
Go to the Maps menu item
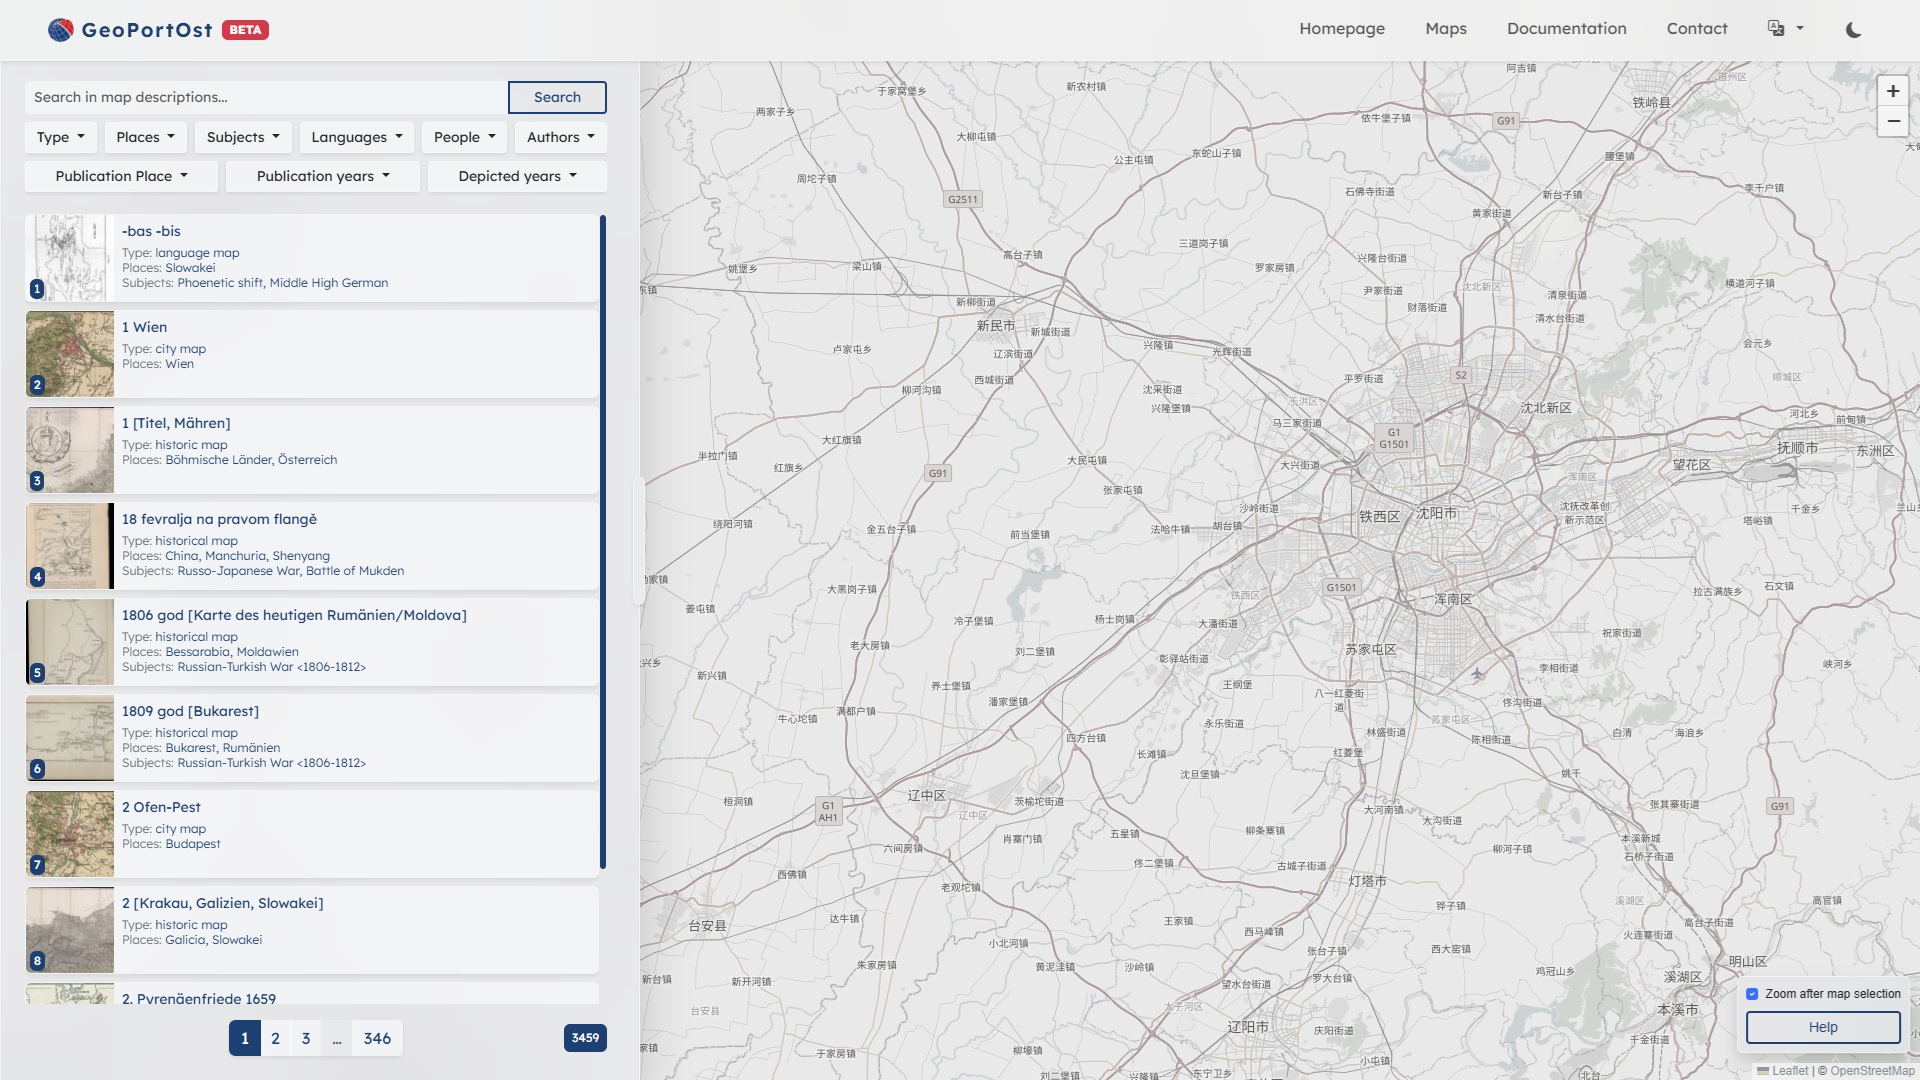tap(1445, 29)
